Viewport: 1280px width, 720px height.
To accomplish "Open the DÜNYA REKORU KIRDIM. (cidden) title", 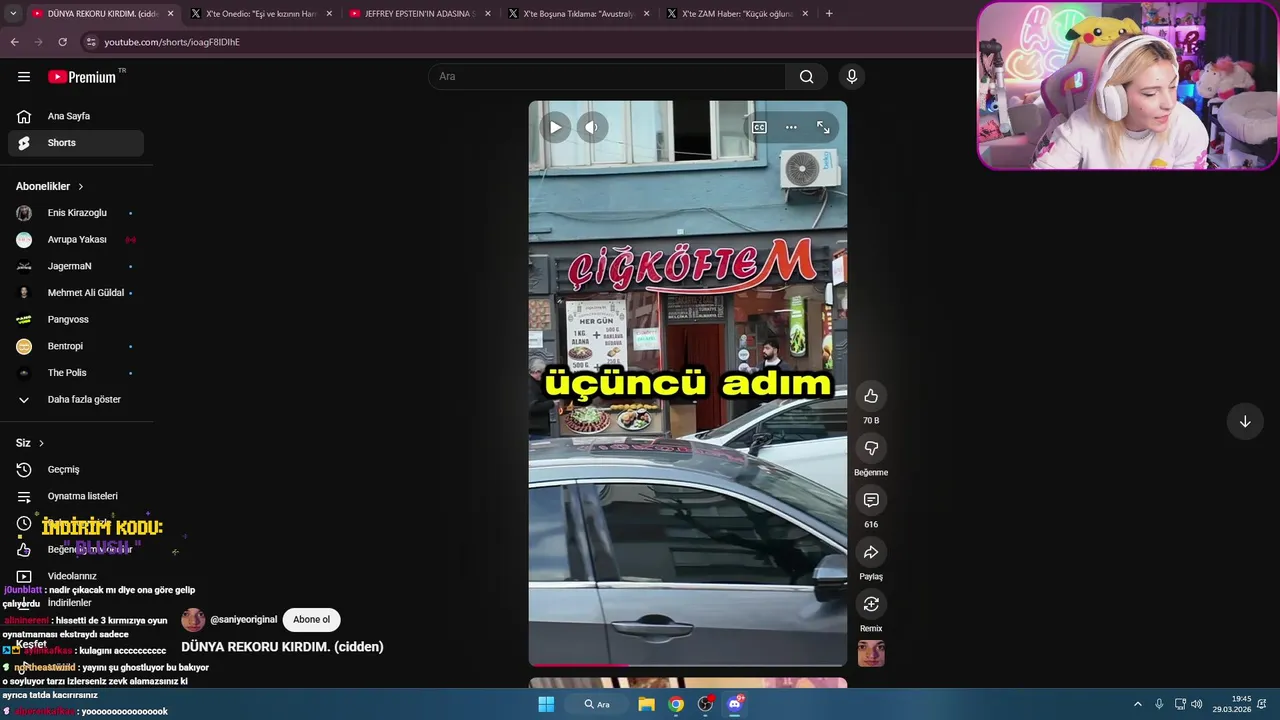I will (282, 647).
